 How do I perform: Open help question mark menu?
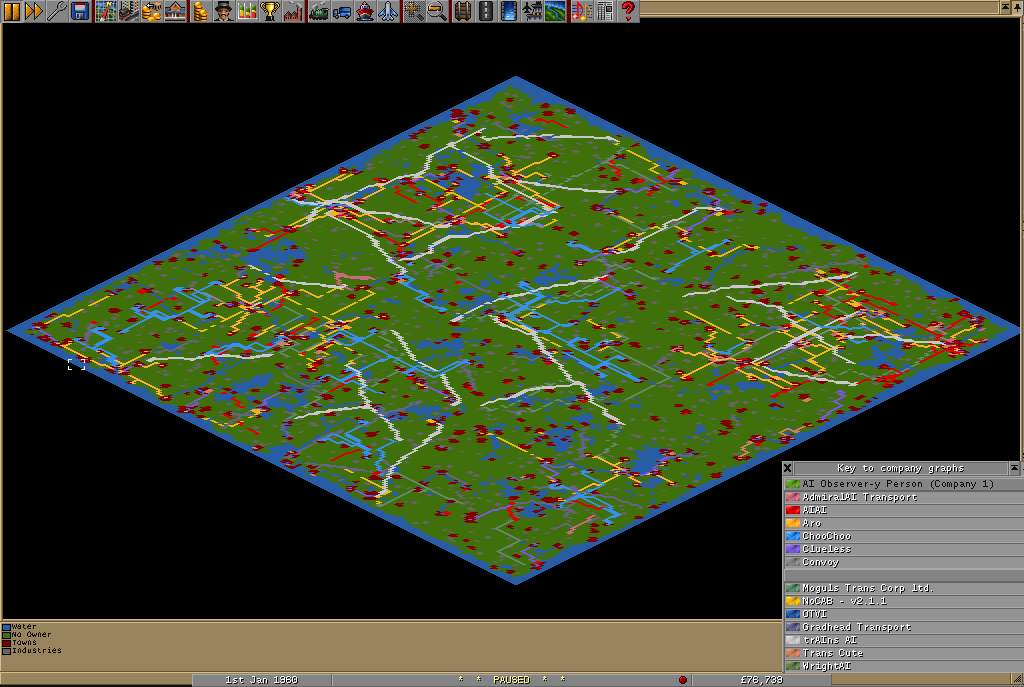click(627, 11)
